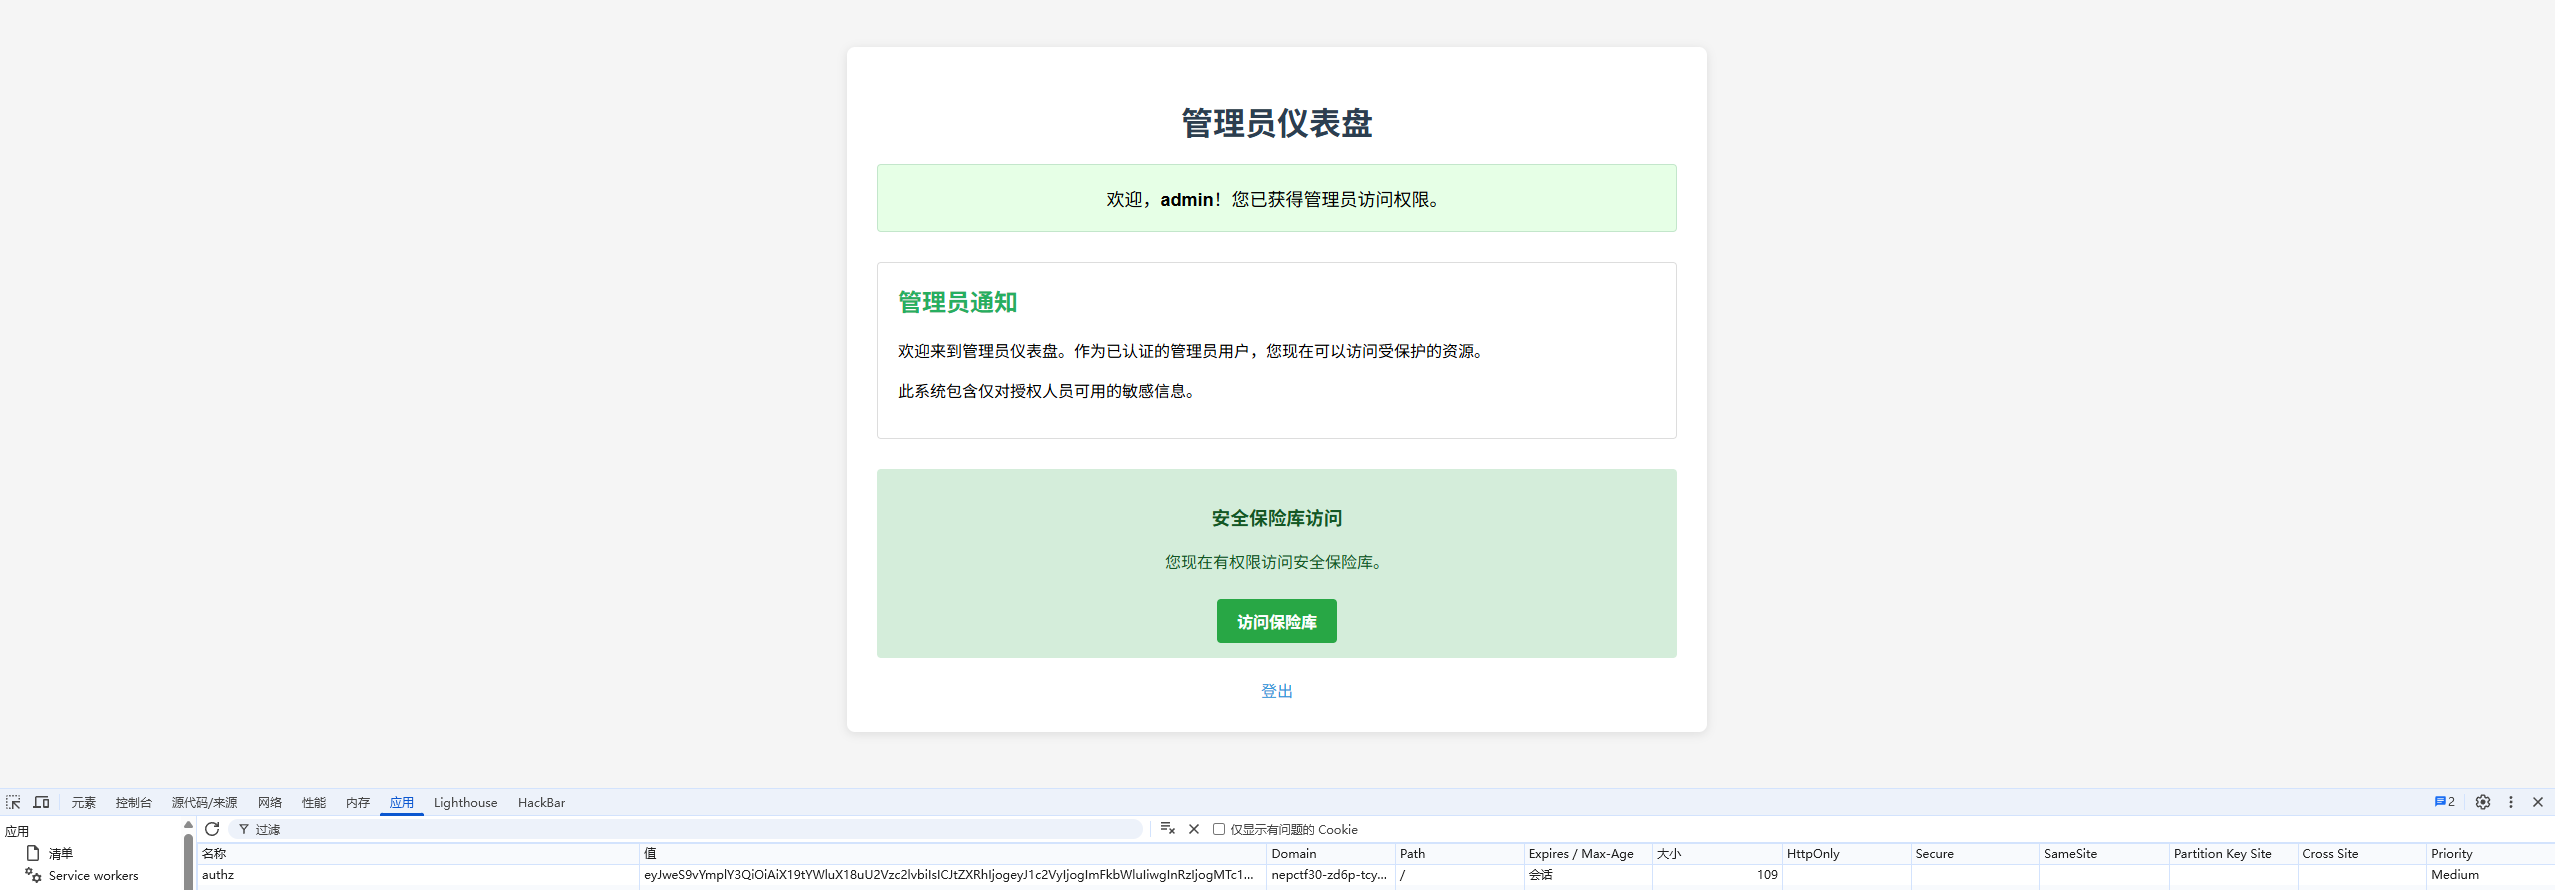Switch to the Lighthouse tab
Screen dimensions: 2555x890
coord(465,803)
